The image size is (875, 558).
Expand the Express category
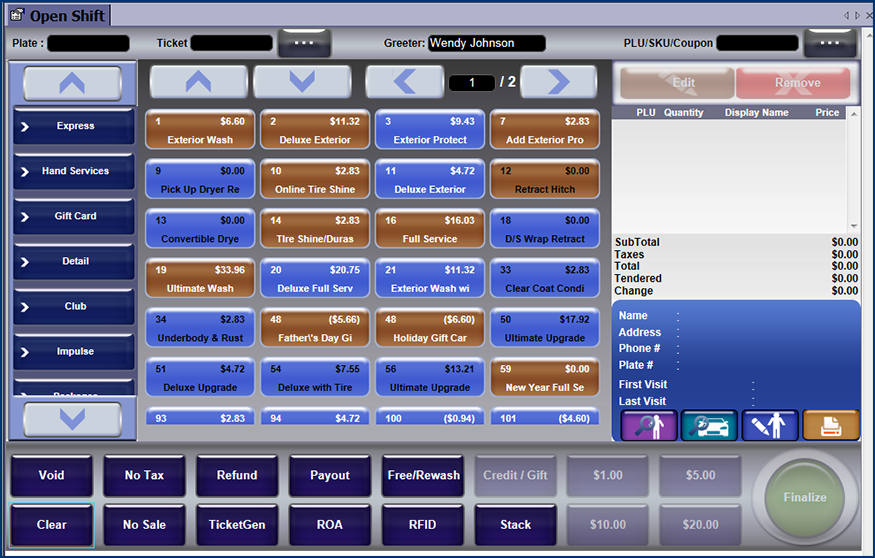74,127
